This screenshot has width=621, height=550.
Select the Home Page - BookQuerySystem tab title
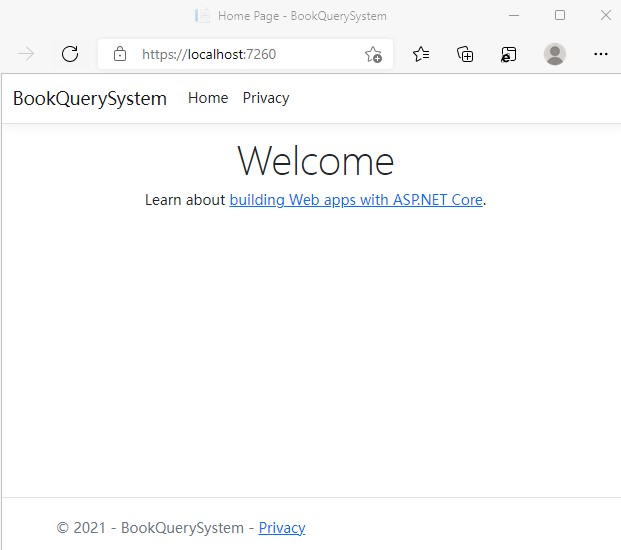coord(302,16)
